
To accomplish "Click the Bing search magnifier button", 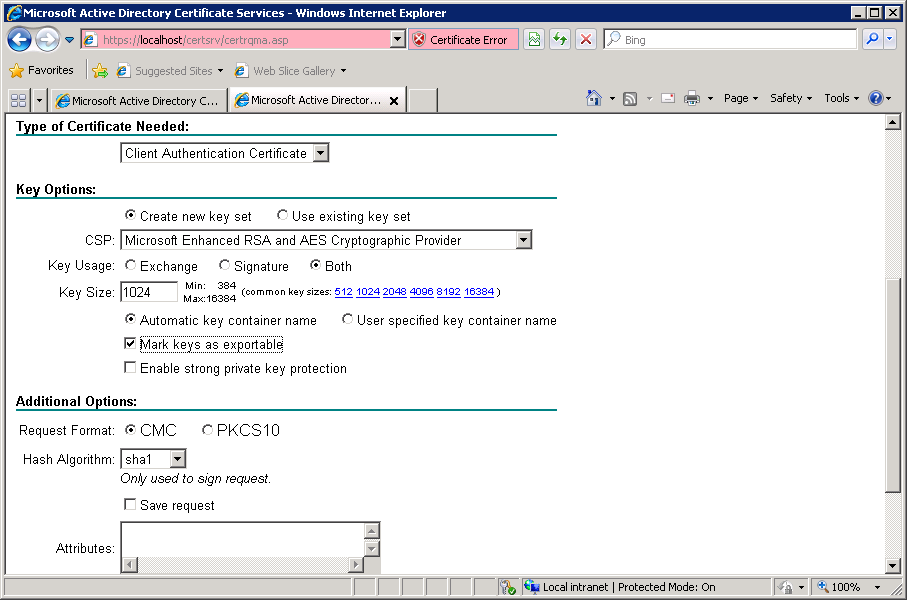I will [872, 39].
